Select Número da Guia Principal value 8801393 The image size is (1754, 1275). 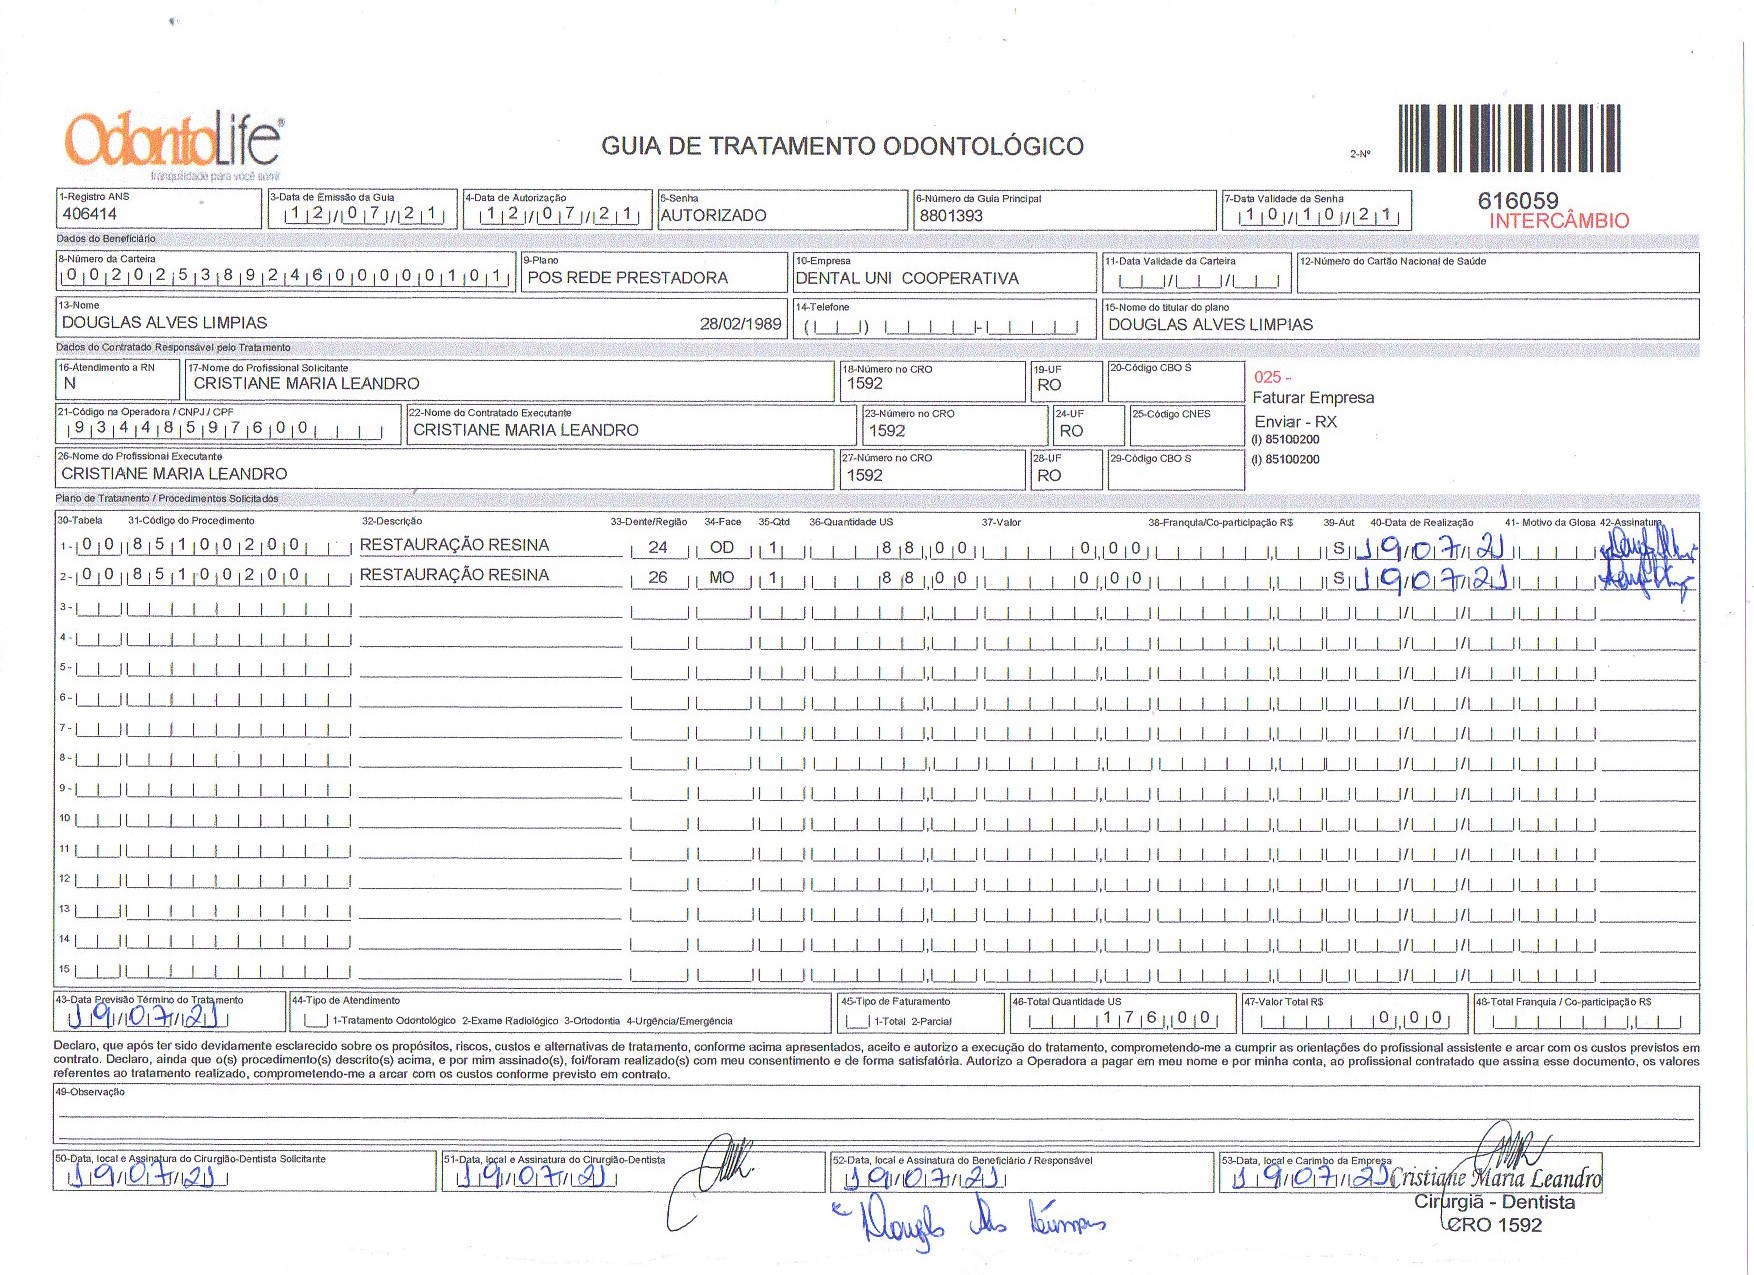[951, 215]
